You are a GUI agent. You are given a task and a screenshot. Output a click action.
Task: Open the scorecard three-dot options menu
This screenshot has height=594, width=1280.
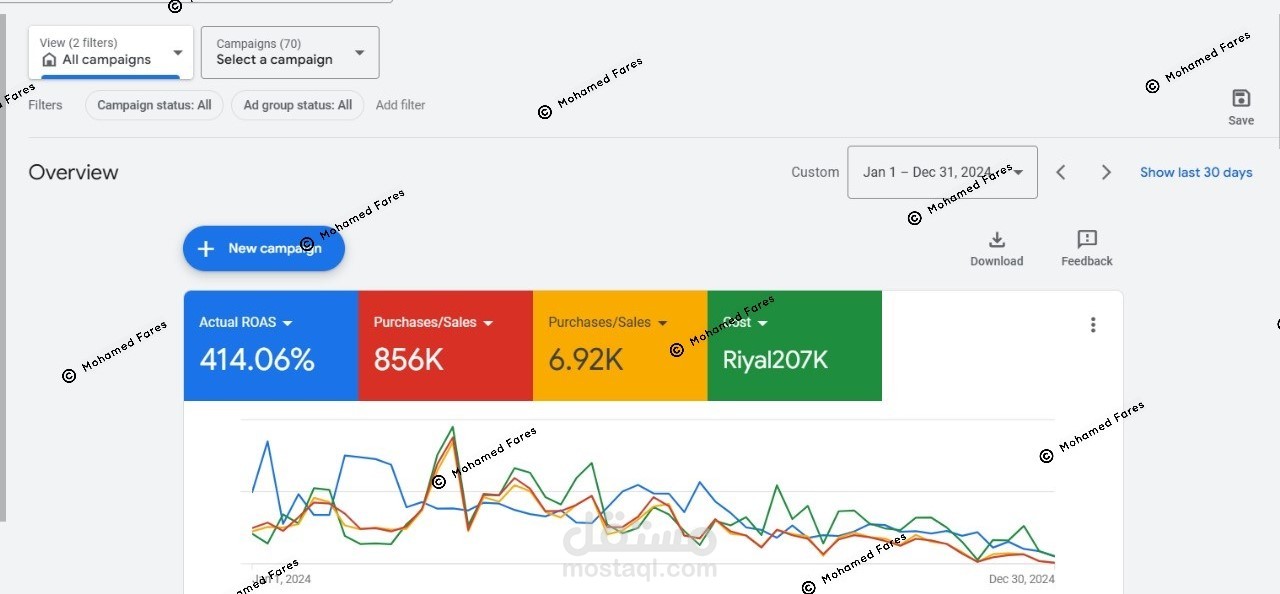(1093, 325)
